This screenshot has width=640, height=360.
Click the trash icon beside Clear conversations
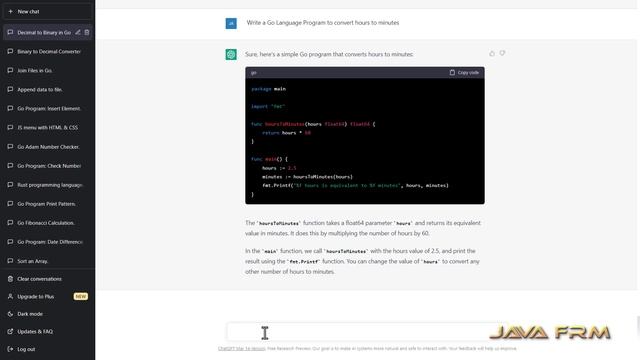pos(10,279)
